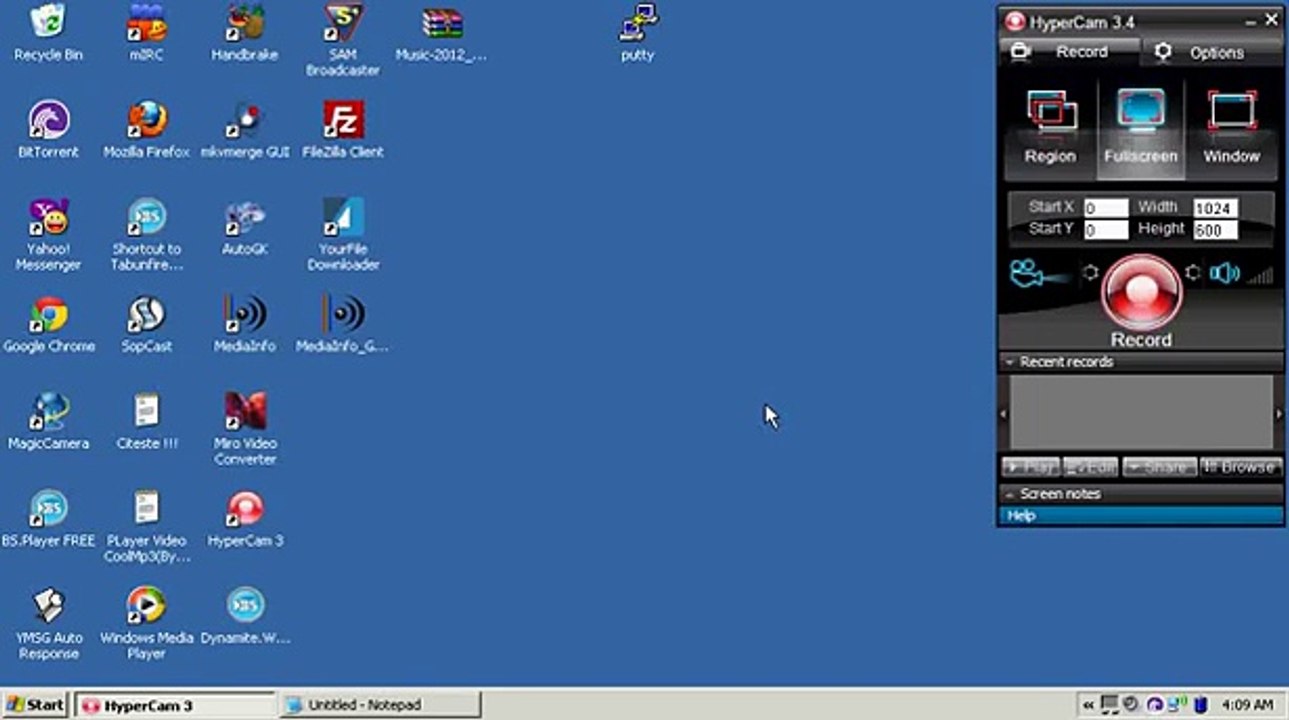Viewport: 1289px width, 720px height.
Task: Select the BitTorrent desktop icon
Action: click(48, 129)
